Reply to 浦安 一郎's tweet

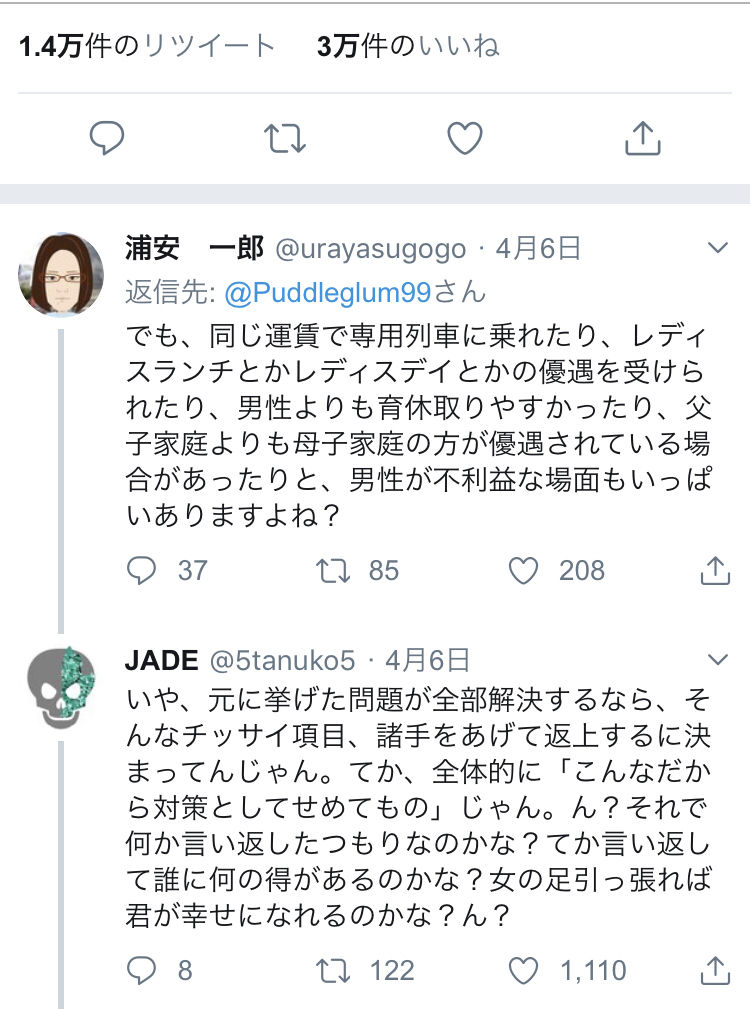(x=143, y=570)
